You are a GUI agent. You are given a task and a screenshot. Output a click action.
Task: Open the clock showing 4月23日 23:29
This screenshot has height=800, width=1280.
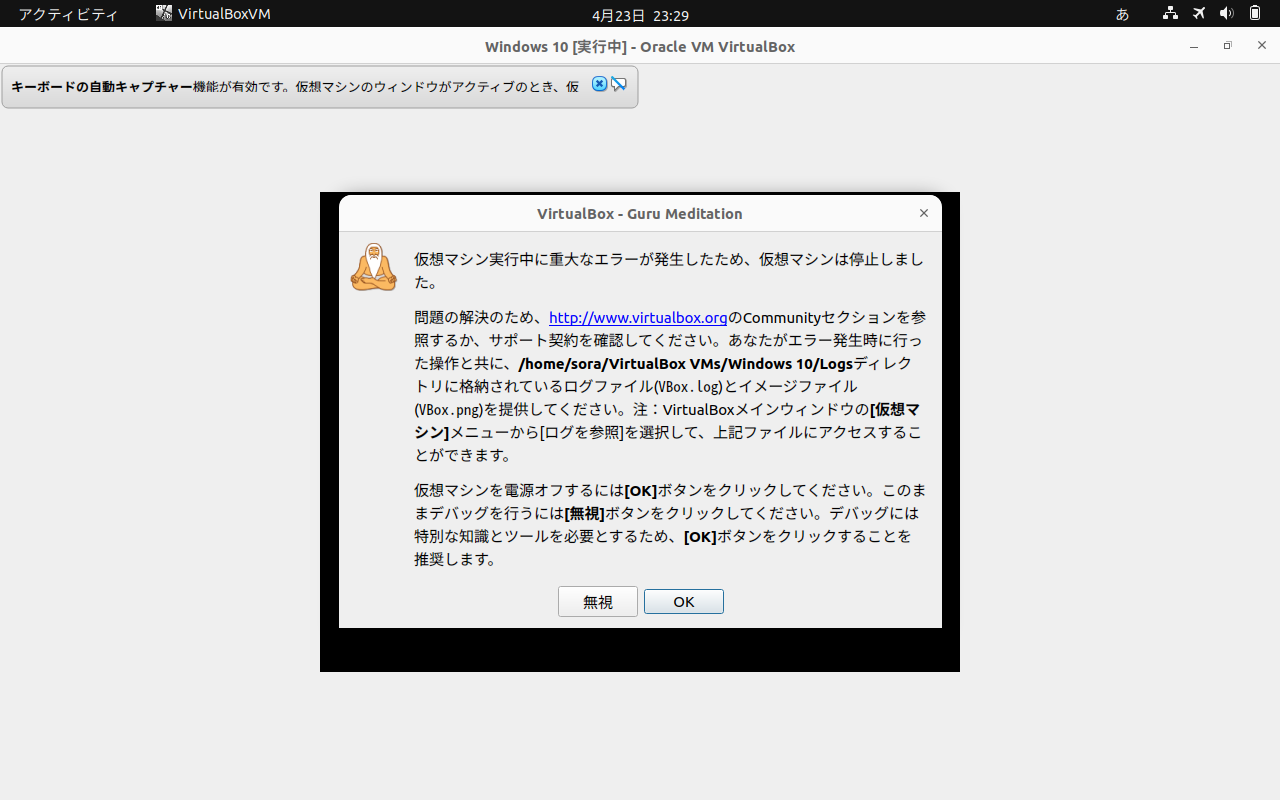(x=640, y=15)
